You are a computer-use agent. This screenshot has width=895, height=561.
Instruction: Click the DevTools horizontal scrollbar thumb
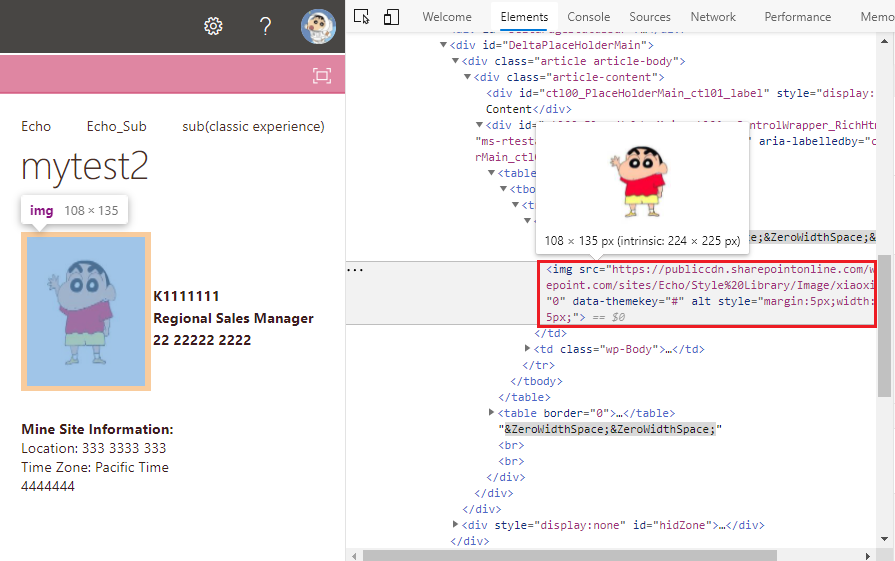point(570,555)
